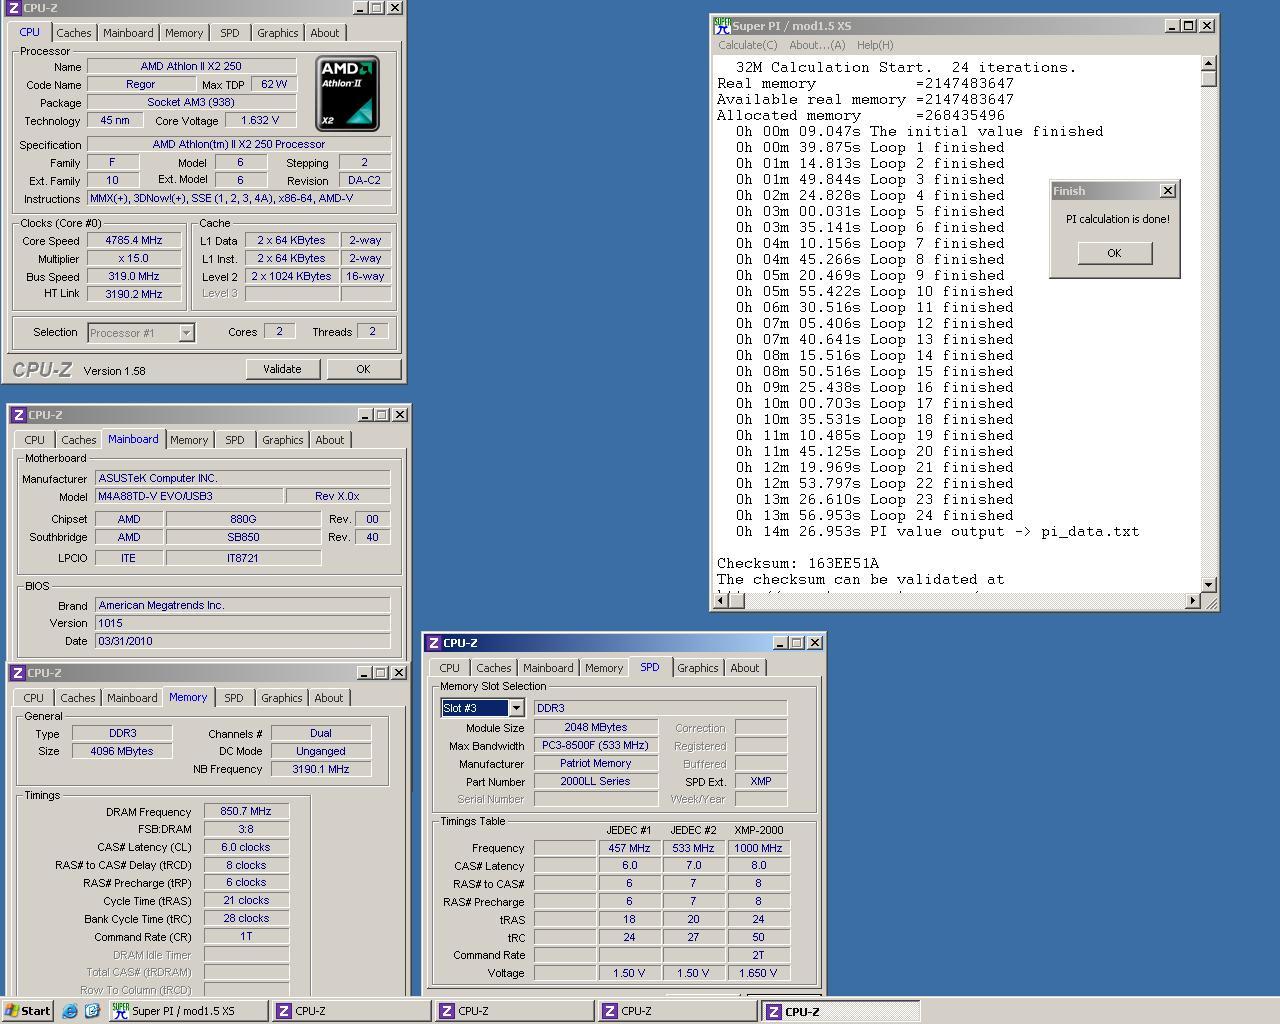The image size is (1280, 1024).
Task: Click CPU-Z title icon in Mainboard window
Action: tap(18, 415)
